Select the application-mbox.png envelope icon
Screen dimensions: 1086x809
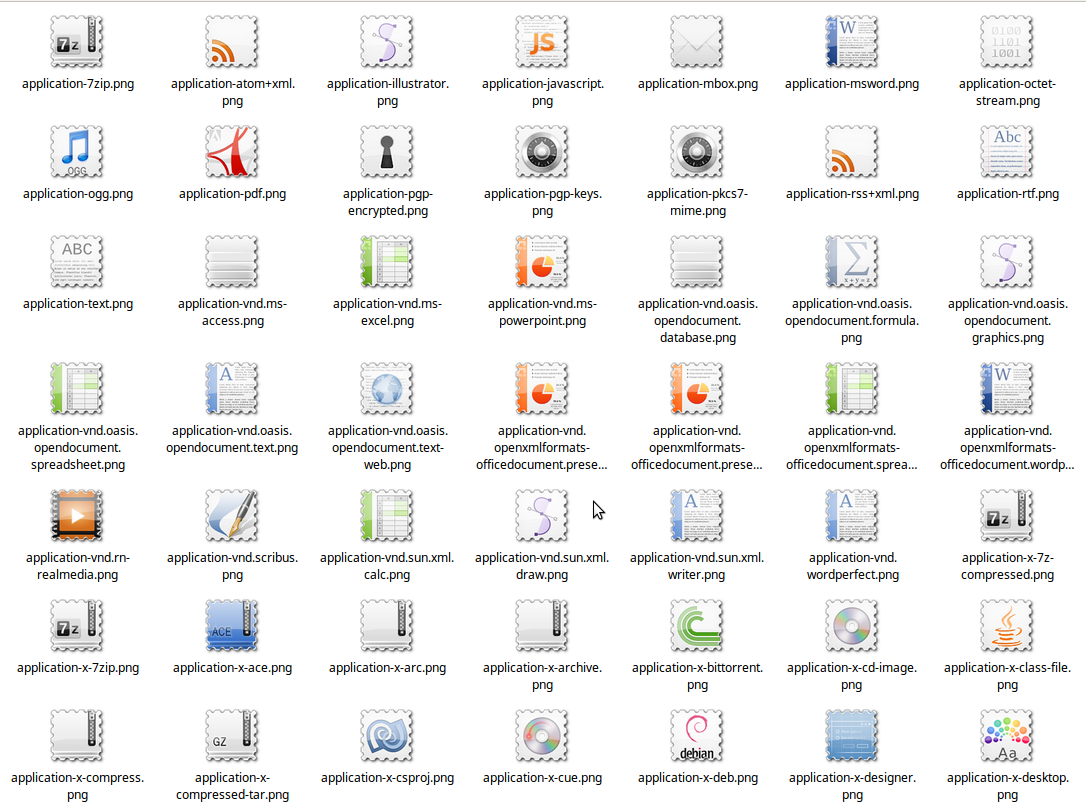coord(697,42)
